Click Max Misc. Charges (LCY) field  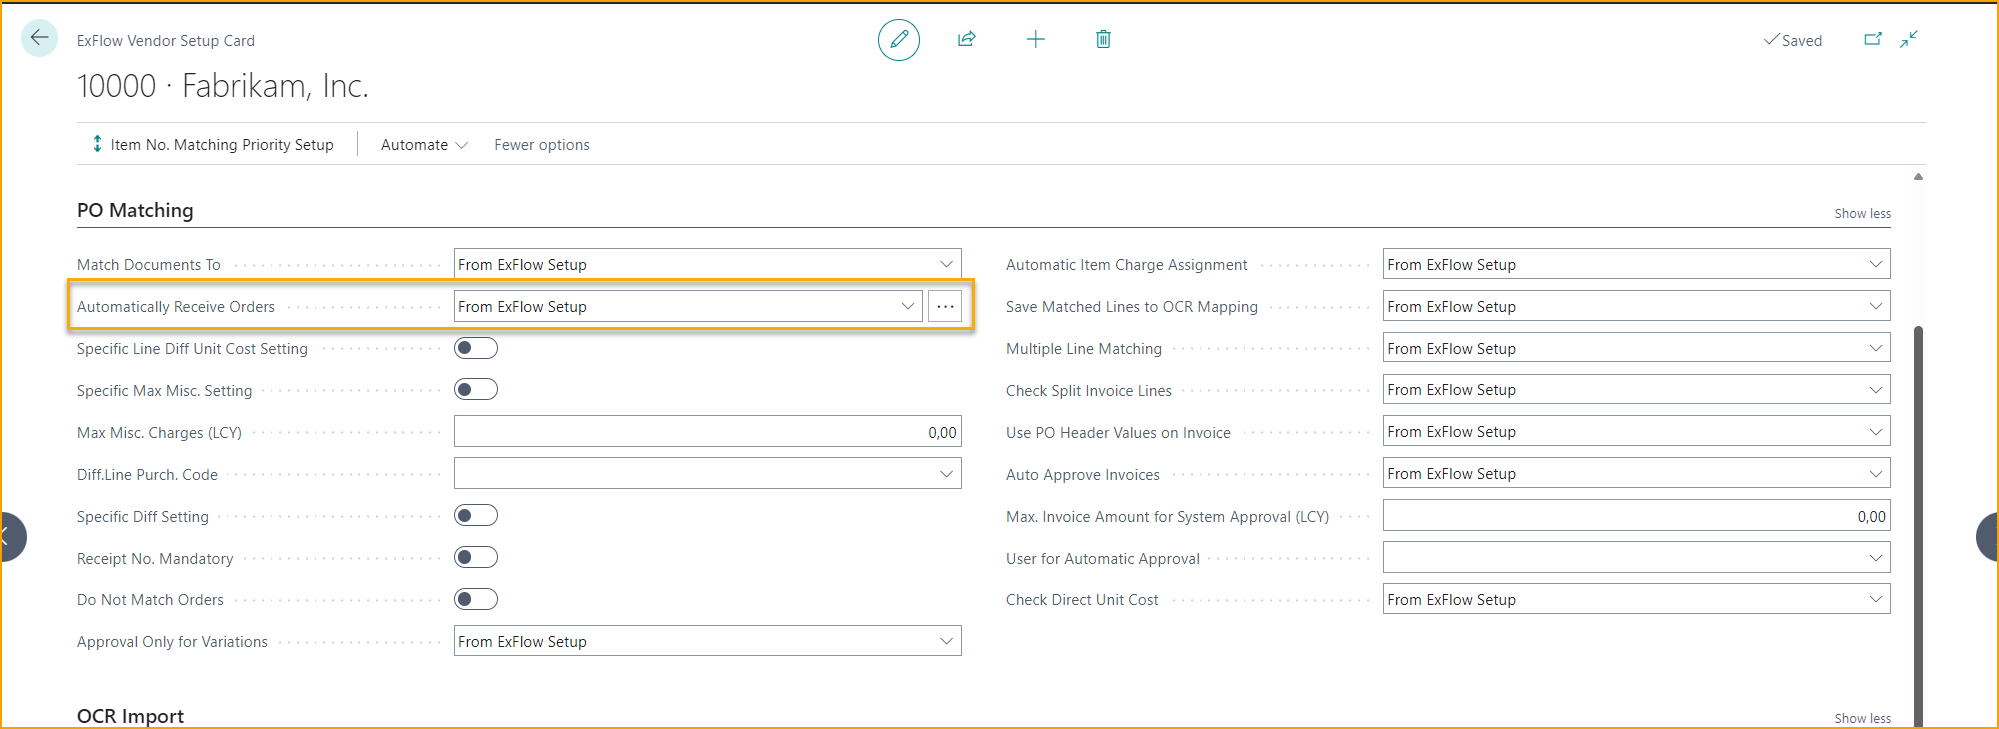(x=707, y=431)
